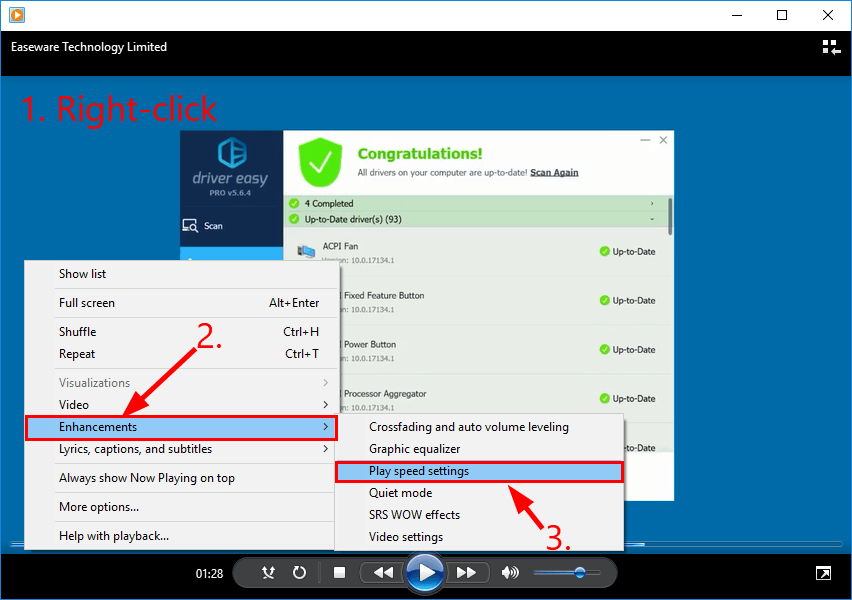
Task: Expand Lyrics, captions, and subtitles submenu
Action: (181, 449)
